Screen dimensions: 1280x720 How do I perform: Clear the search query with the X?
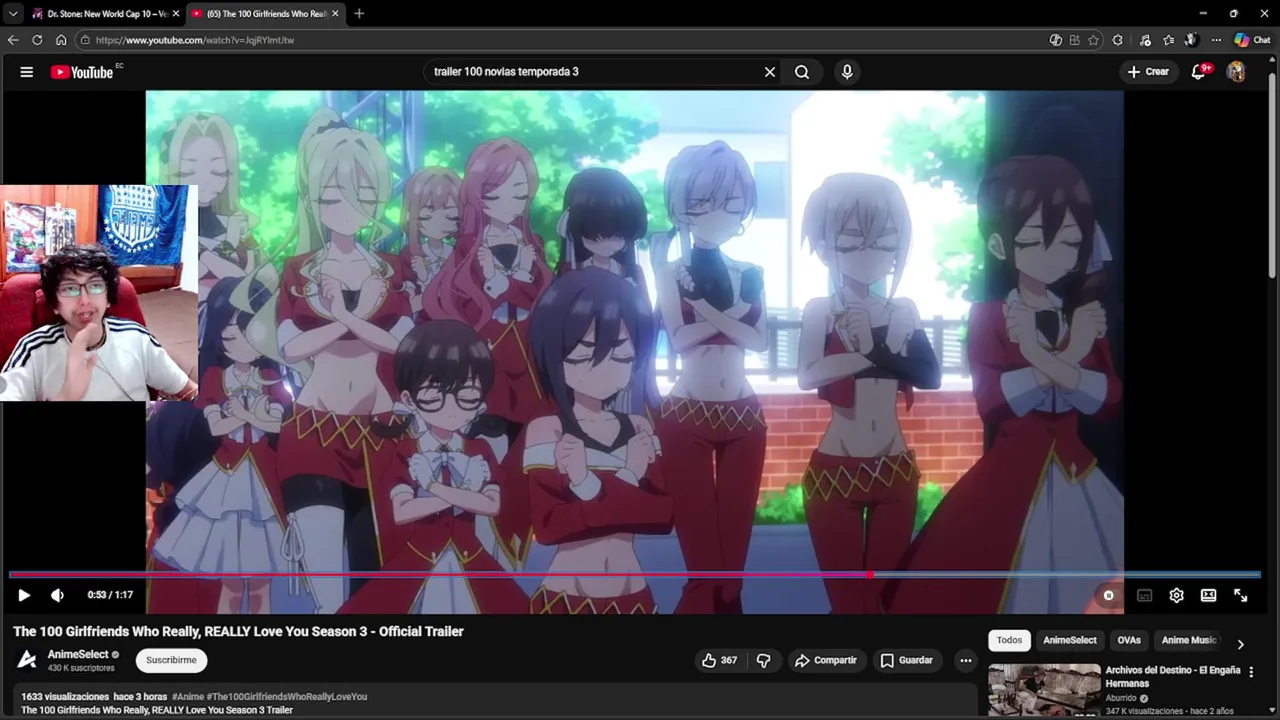770,72
